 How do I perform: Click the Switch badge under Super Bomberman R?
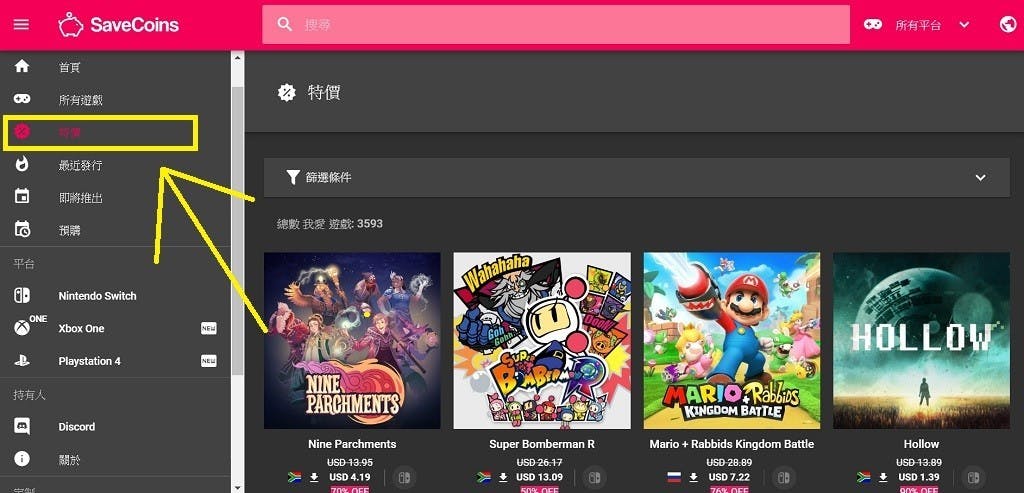click(x=594, y=477)
